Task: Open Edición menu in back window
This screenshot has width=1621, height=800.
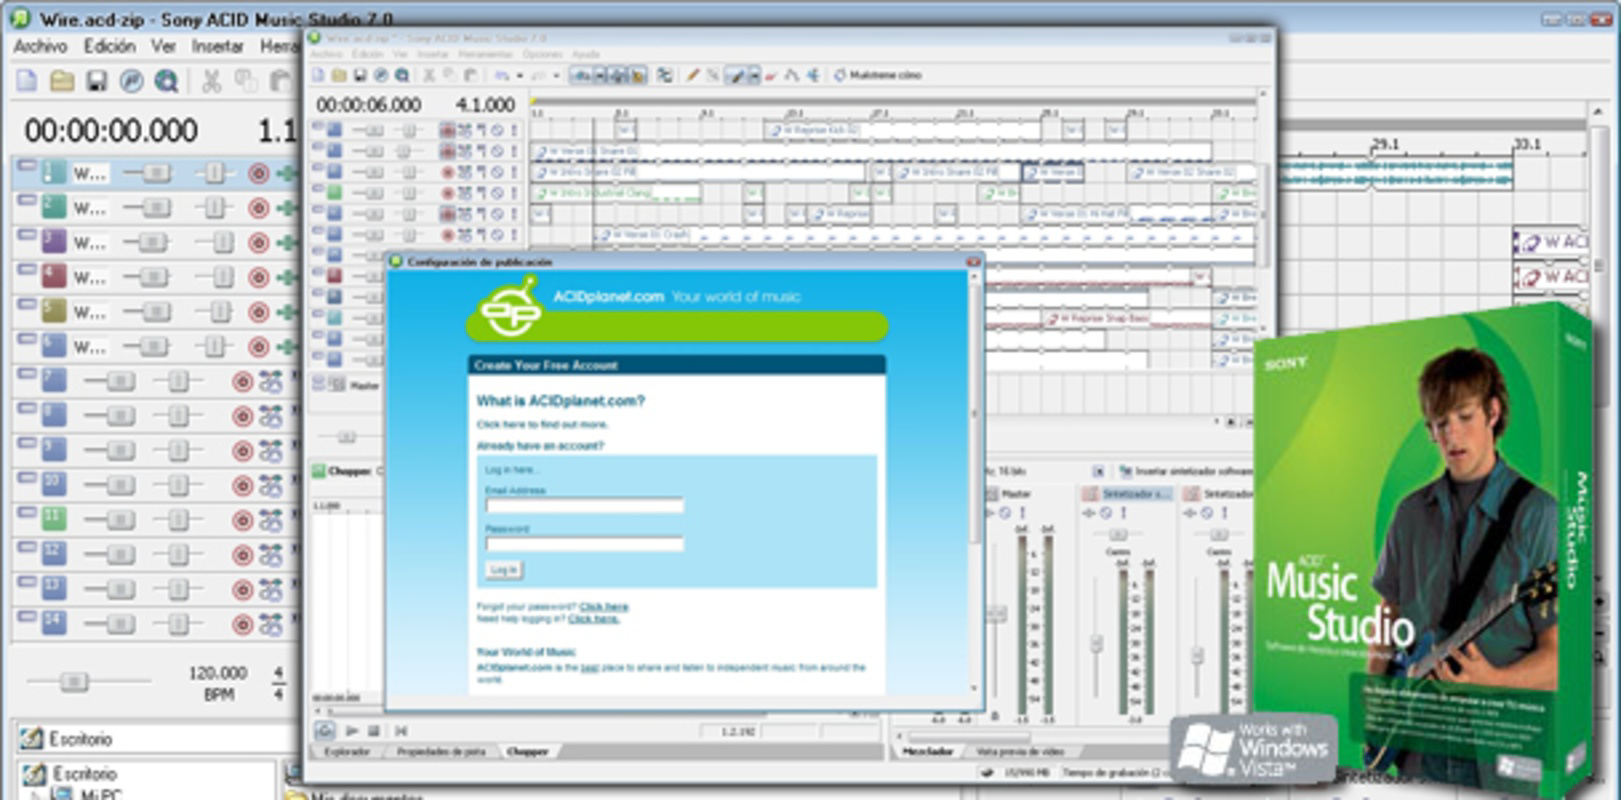Action: coord(109,46)
